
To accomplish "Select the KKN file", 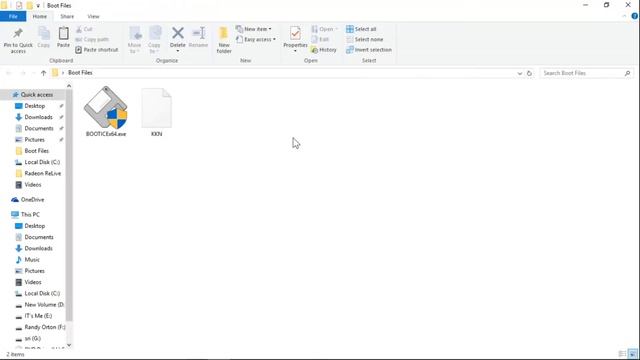I will click(156, 112).
